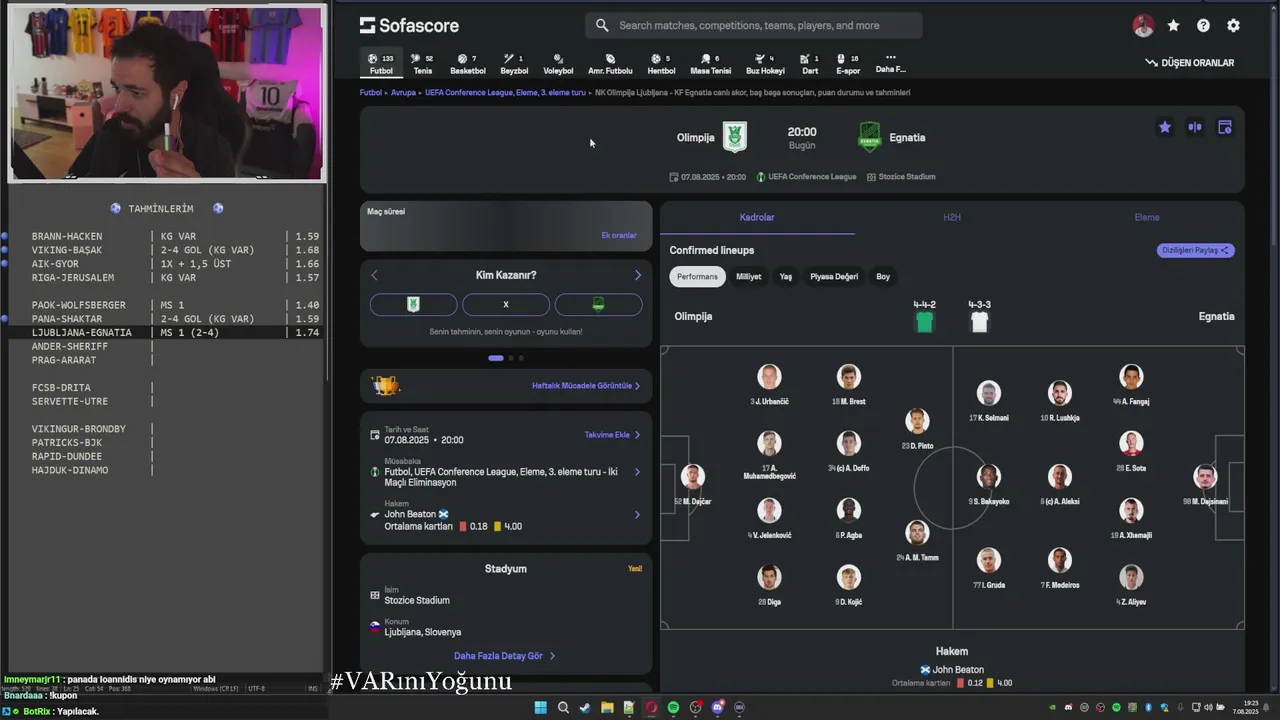1280x720 pixels.
Task: Click the Egnatia team crest in the header
Action: tap(870, 137)
